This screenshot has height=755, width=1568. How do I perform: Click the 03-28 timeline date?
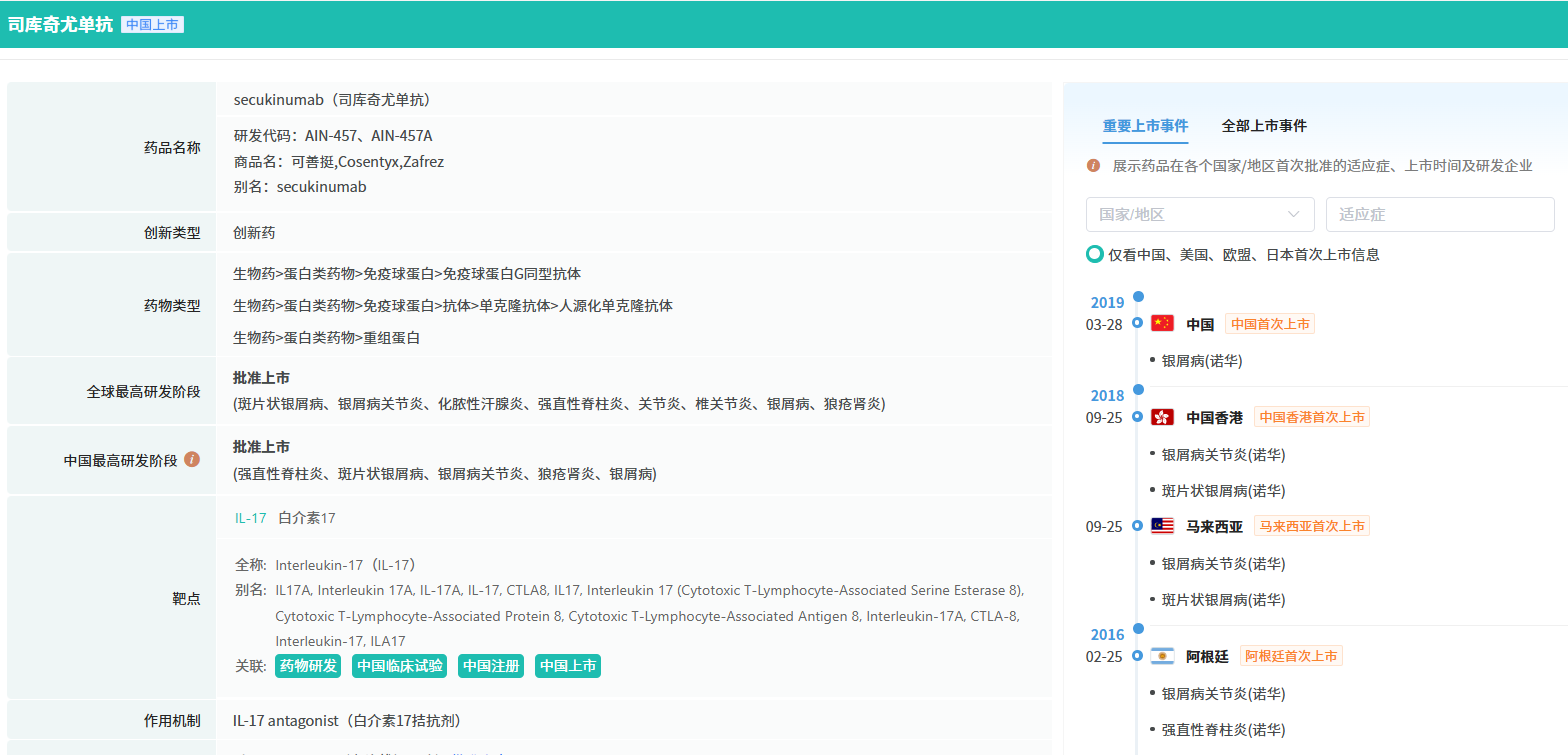click(1104, 325)
